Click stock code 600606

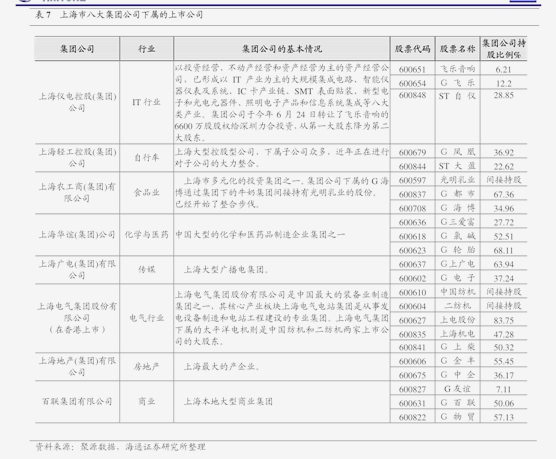pos(412,361)
